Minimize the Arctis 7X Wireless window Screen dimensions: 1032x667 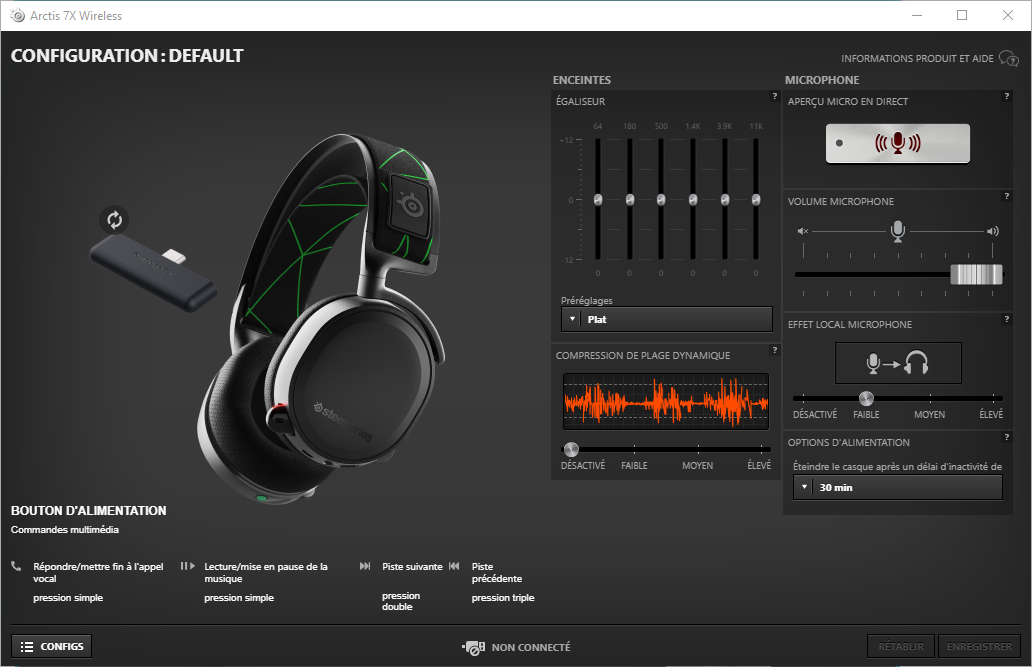(917, 15)
